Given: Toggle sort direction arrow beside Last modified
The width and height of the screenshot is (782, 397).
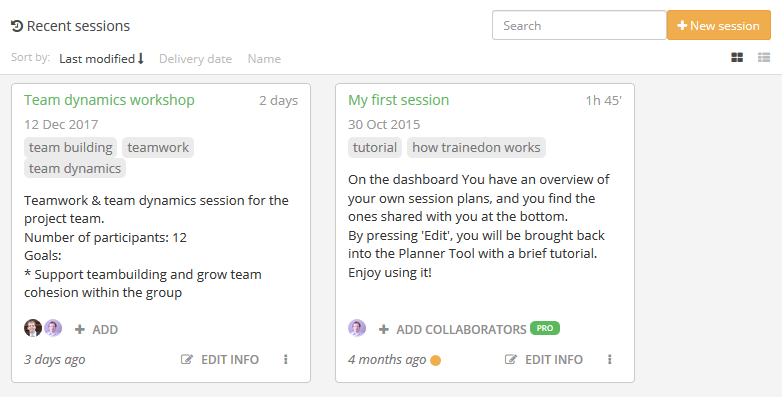Looking at the screenshot, I should click(x=141, y=59).
